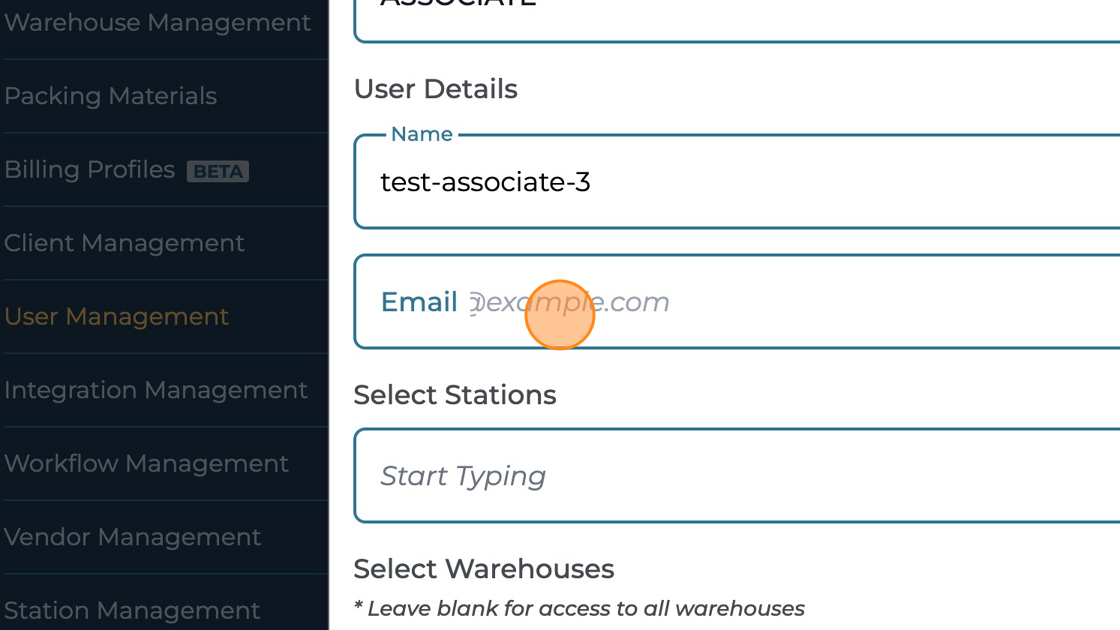Viewport: 1120px width, 630px height.
Task: Click the Select Warehouses heading
Action: pos(483,569)
